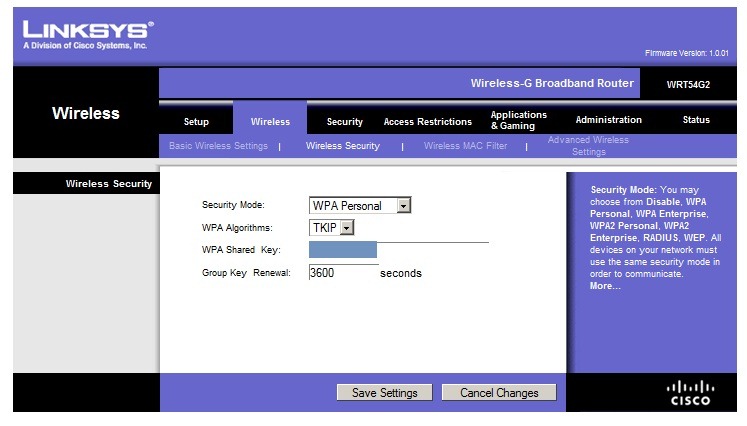Viewport: 747px width, 426px height.
Task: Click Wireless-G Broadband Router title
Action: click(x=552, y=83)
